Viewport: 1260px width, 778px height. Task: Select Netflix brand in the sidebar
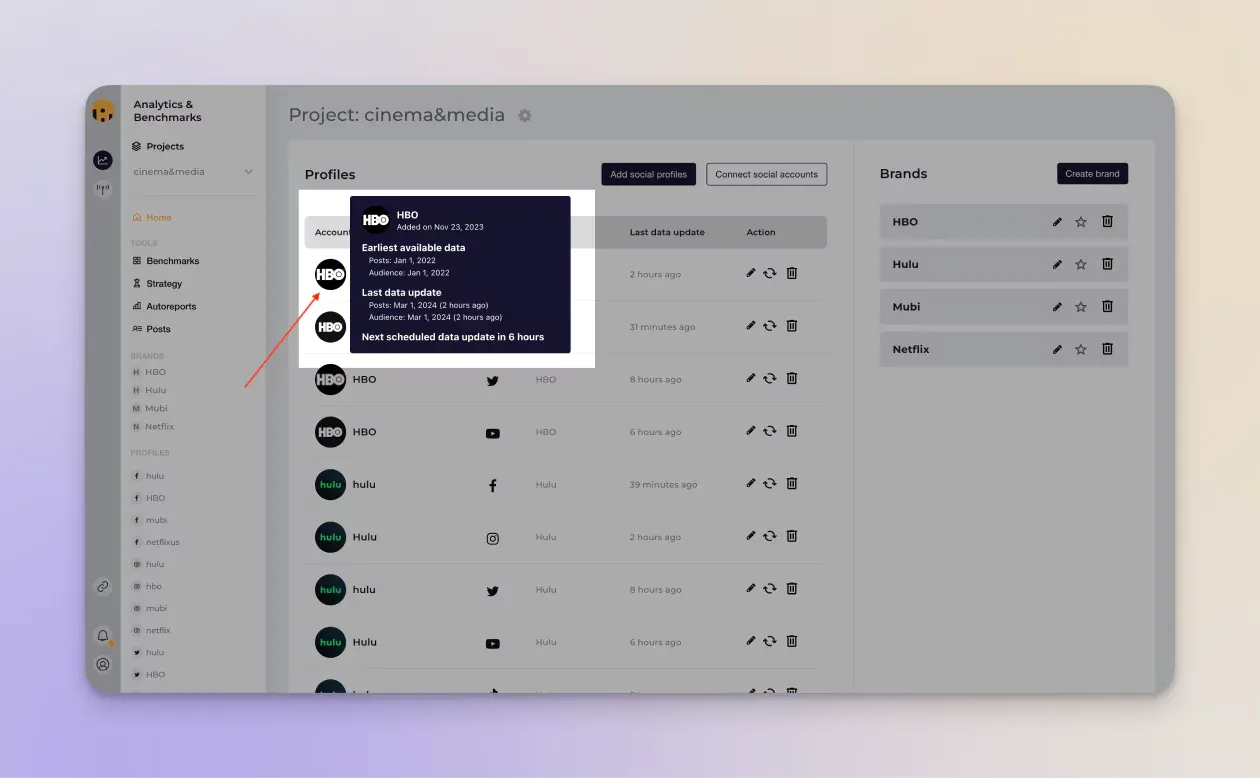pos(153,427)
